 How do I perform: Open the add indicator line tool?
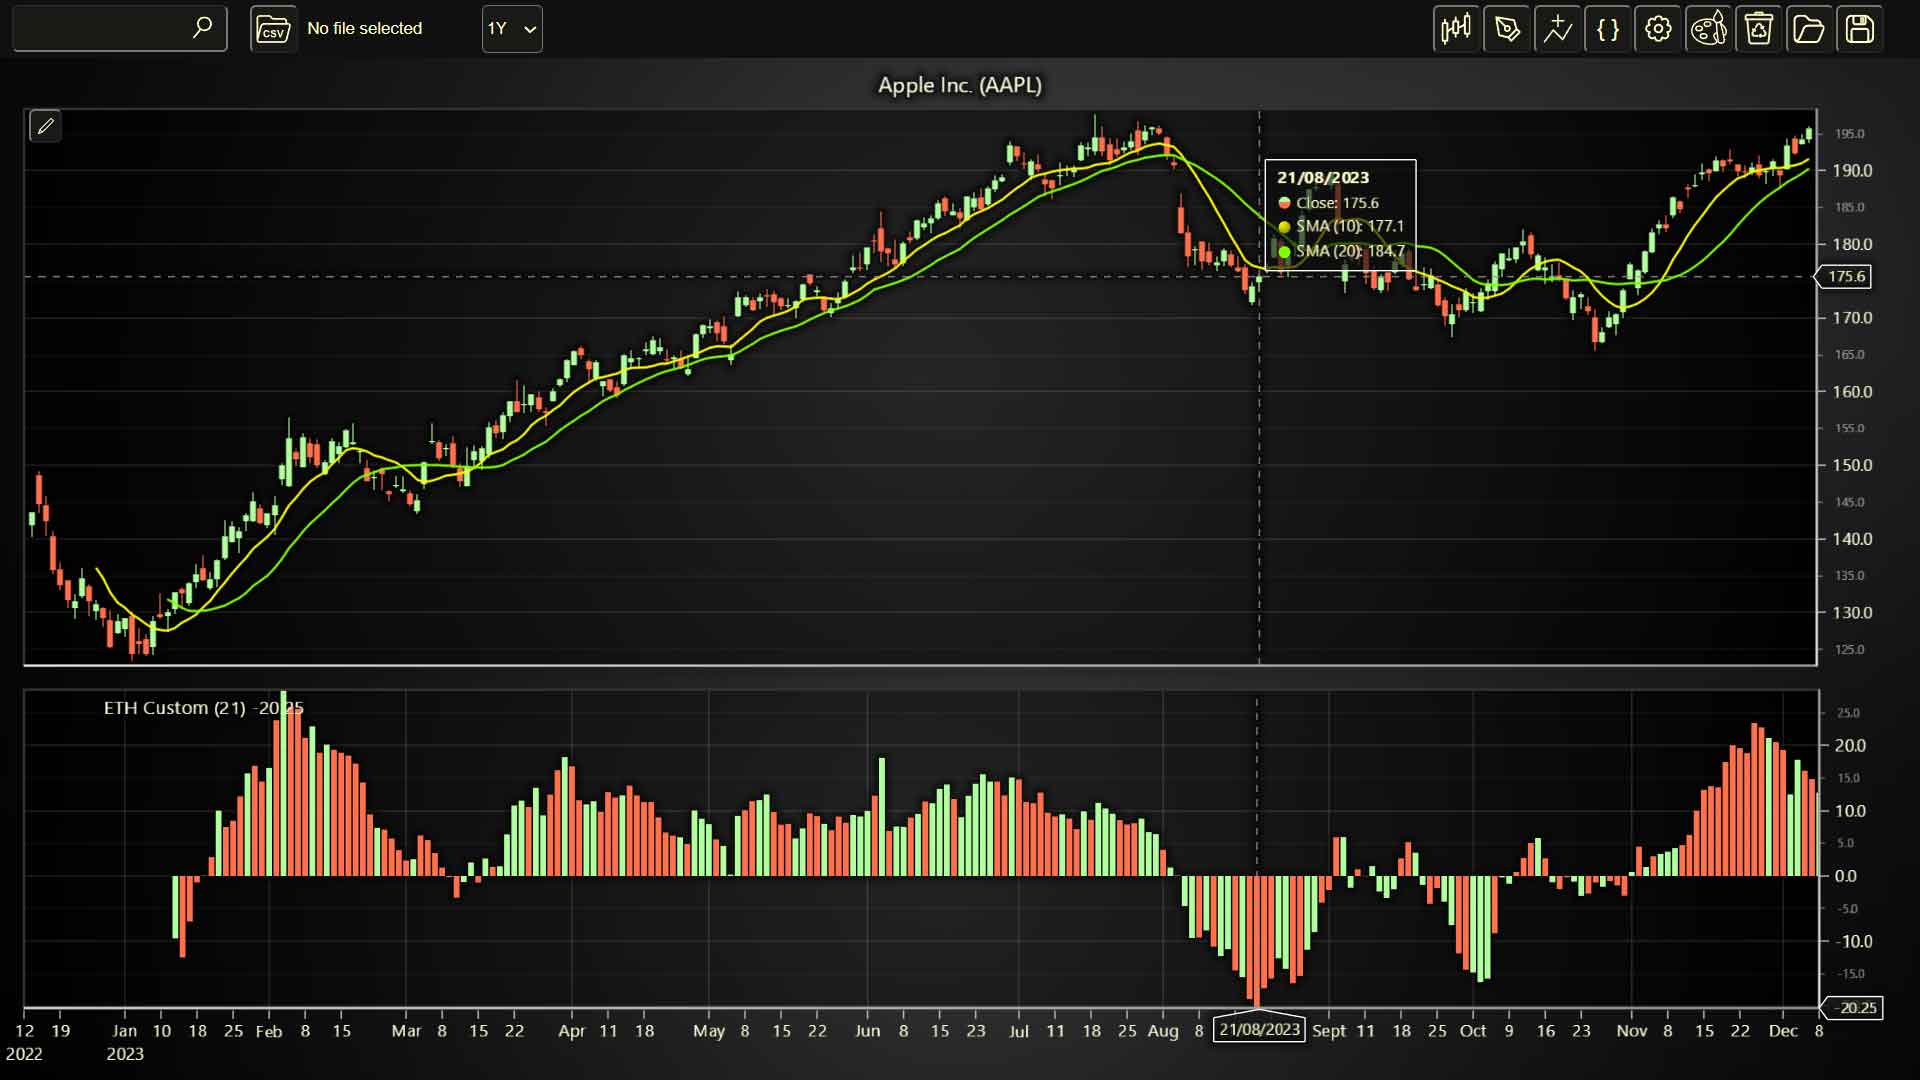pos(1557,29)
